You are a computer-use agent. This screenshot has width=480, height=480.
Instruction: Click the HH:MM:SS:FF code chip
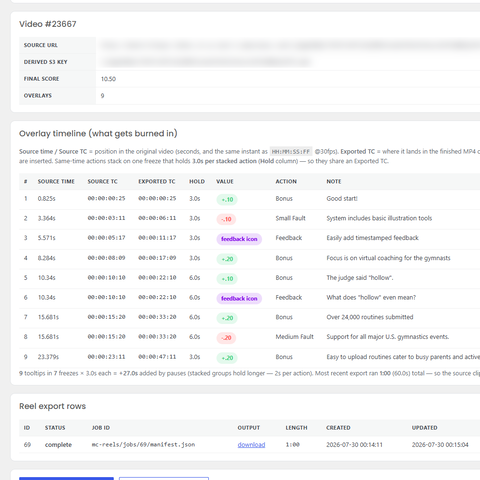tap(291, 152)
